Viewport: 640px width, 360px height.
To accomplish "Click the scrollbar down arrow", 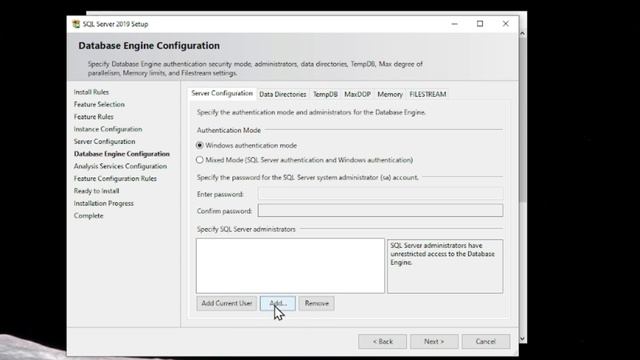I will 522,339.
